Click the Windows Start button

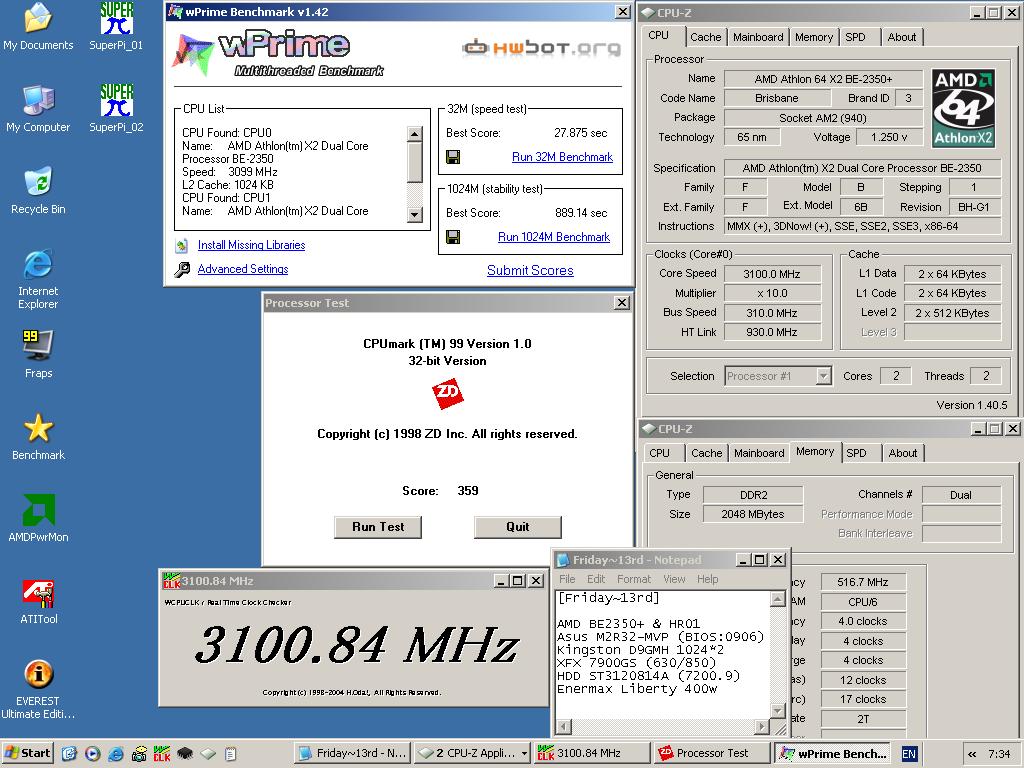click(27, 754)
